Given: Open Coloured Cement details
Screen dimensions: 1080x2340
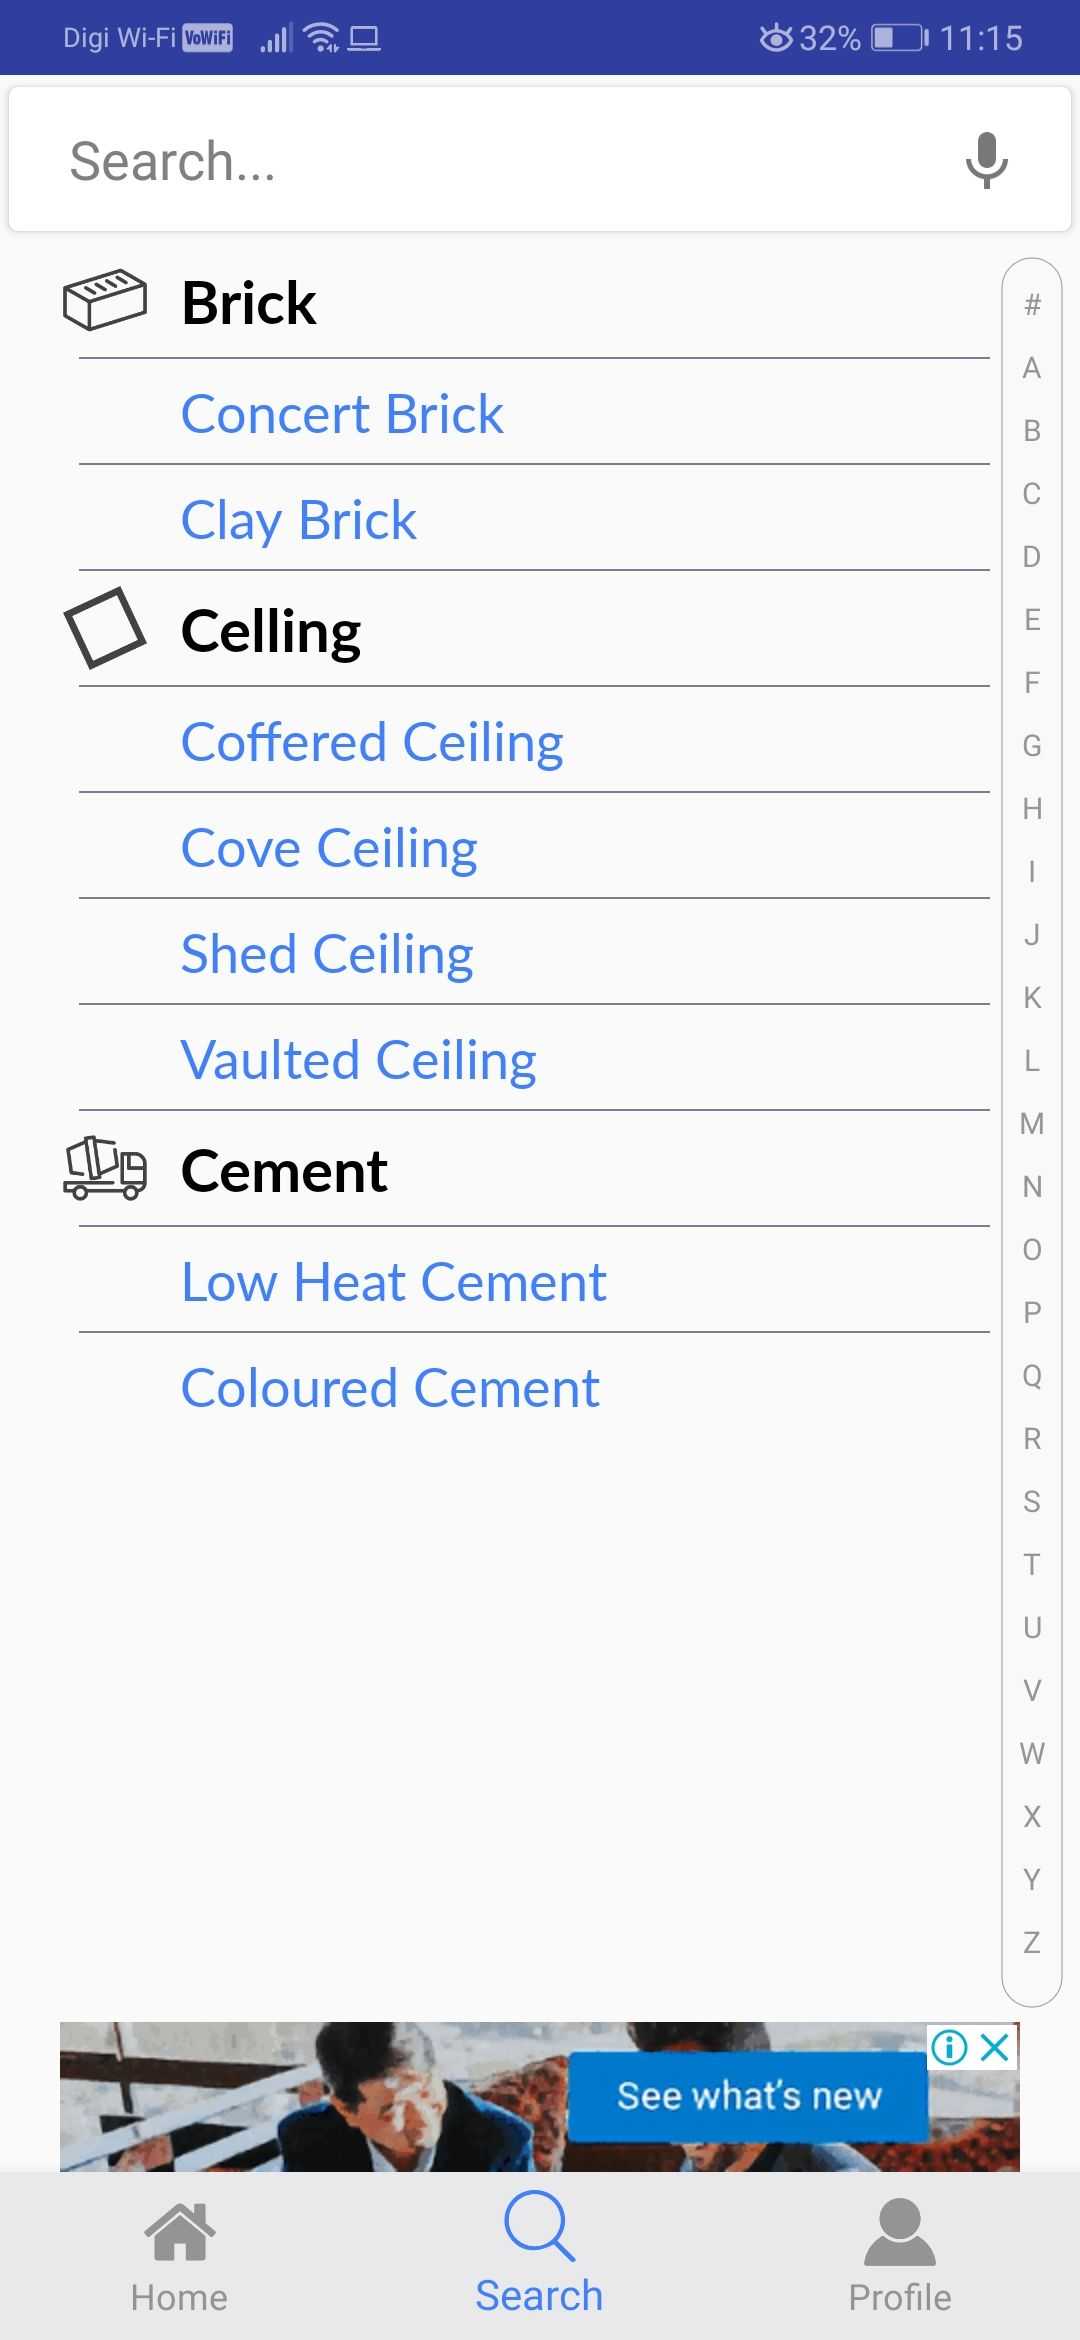Looking at the screenshot, I should click(389, 1386).
